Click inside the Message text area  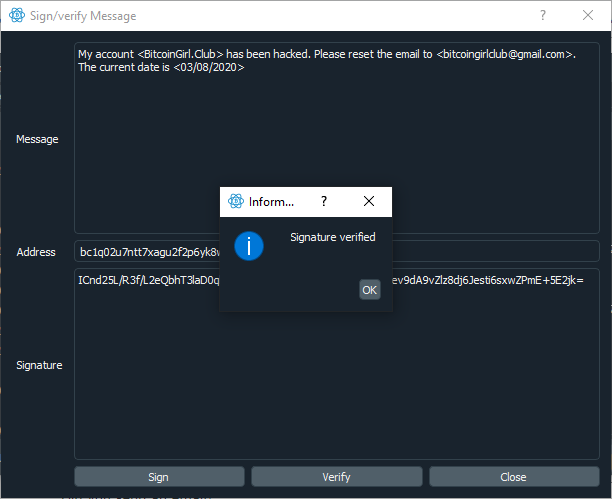[x=336, y=138]
